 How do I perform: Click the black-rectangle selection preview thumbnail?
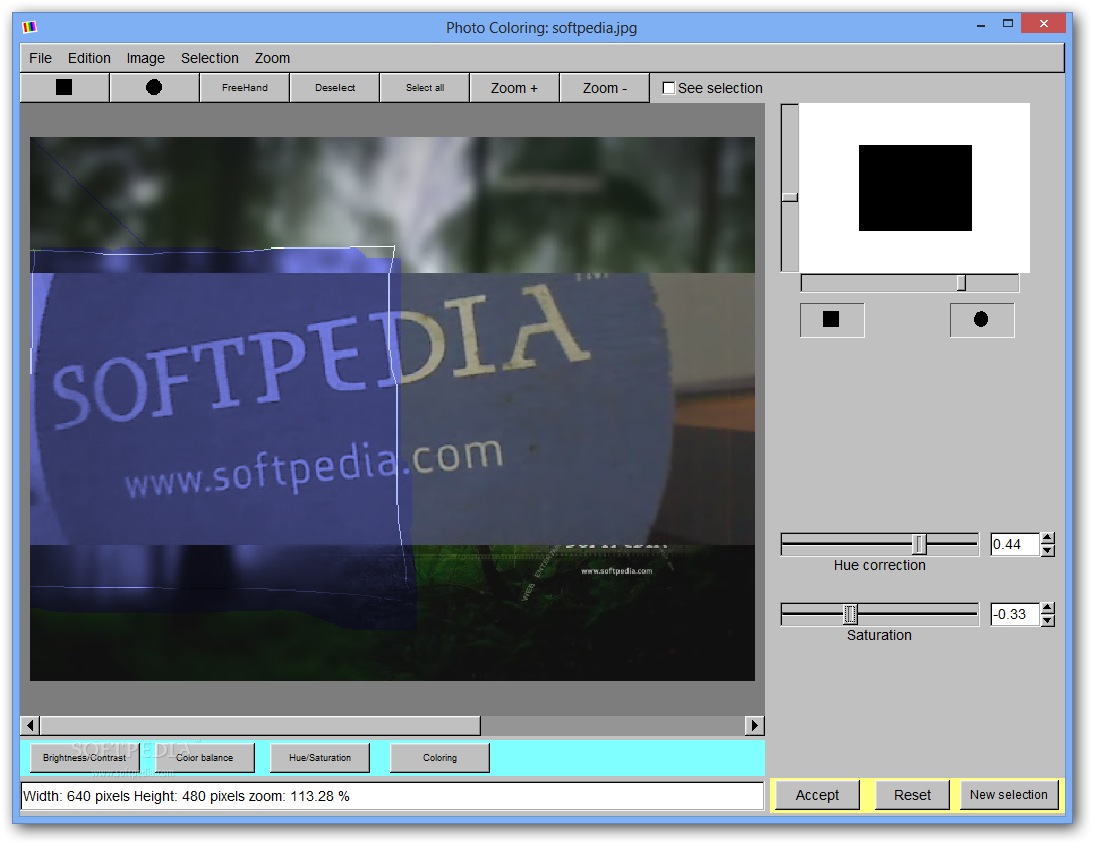click(x=915, y=188)
